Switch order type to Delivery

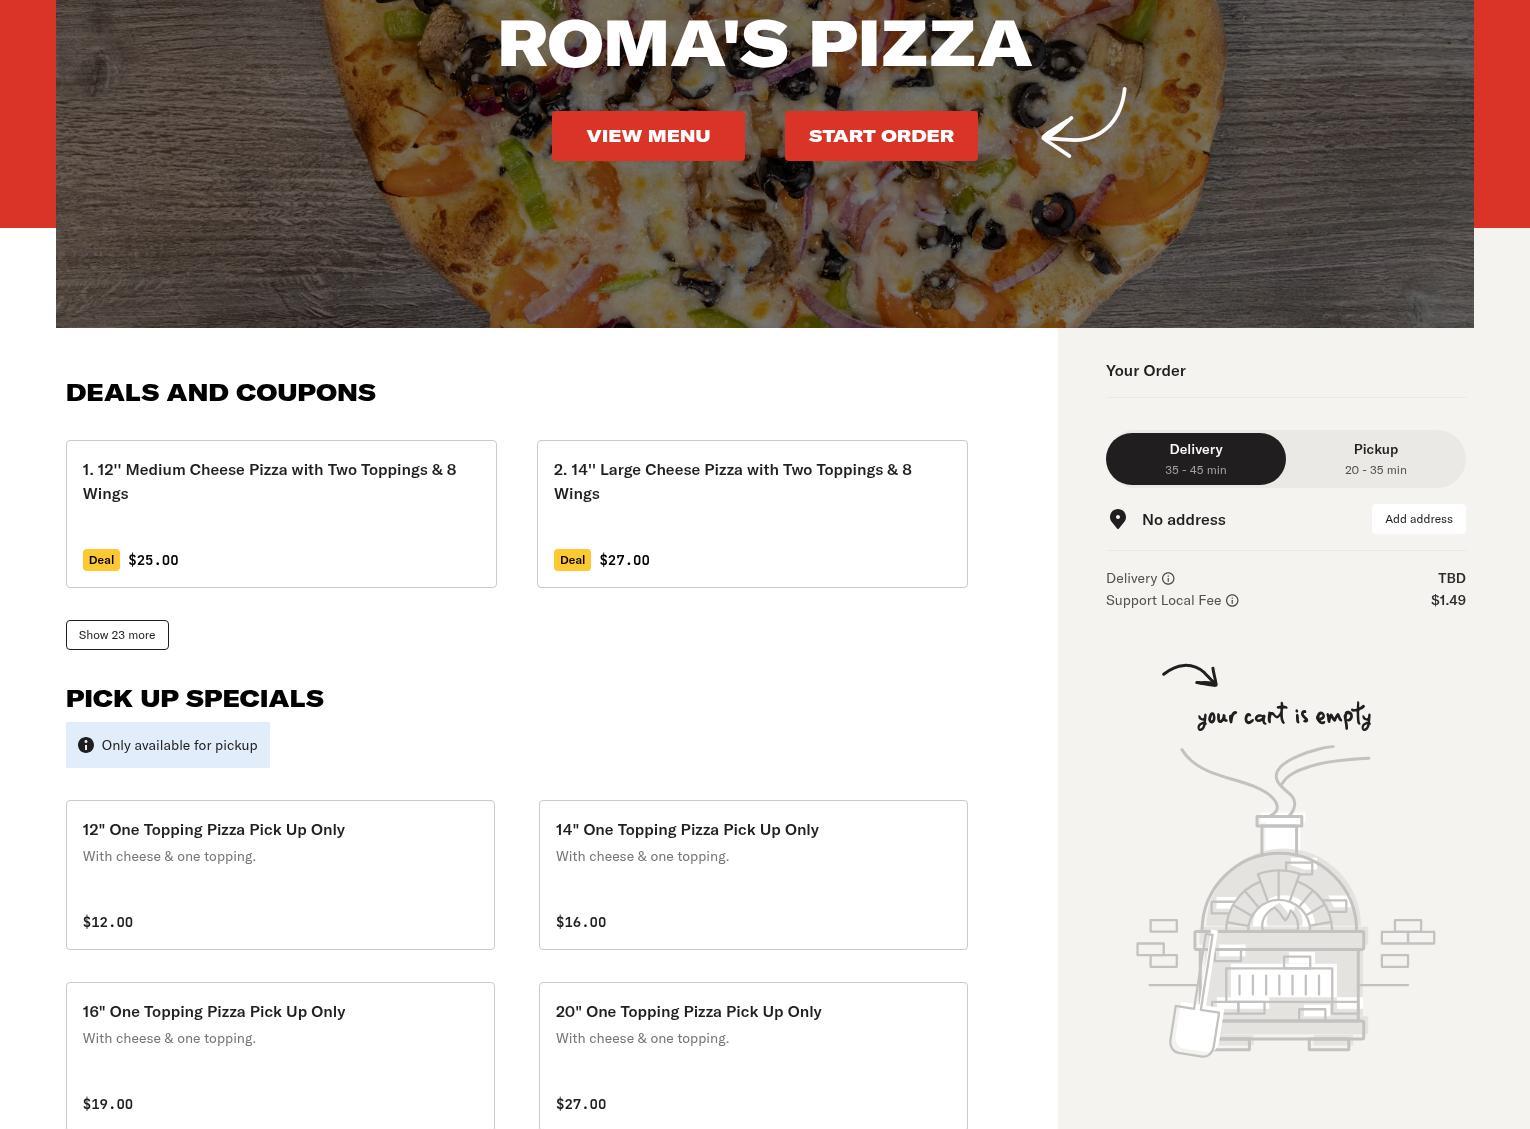[1196, 459]
